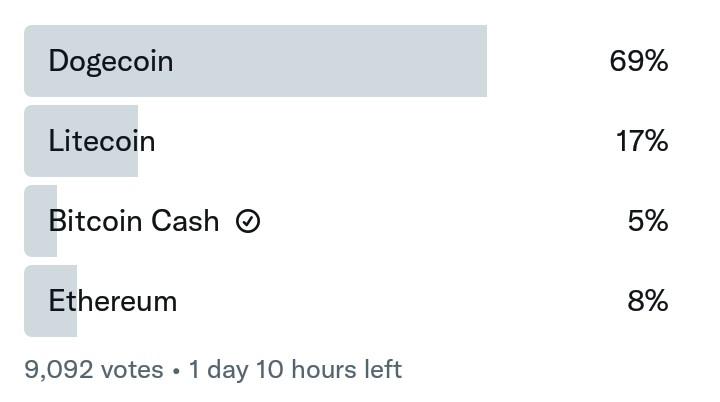Select the Dogecoin poll option
The height and width of the screenshot is (402, 720).
point(347,61)
